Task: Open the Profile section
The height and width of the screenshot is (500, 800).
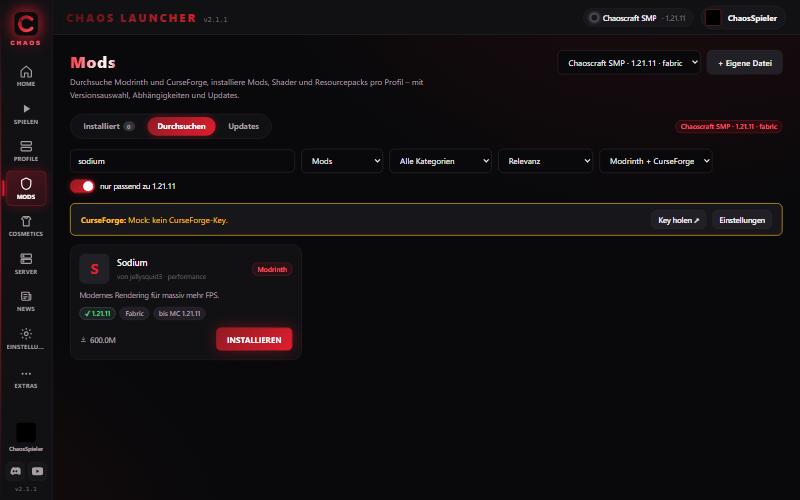Action: [x=26, y=151]
